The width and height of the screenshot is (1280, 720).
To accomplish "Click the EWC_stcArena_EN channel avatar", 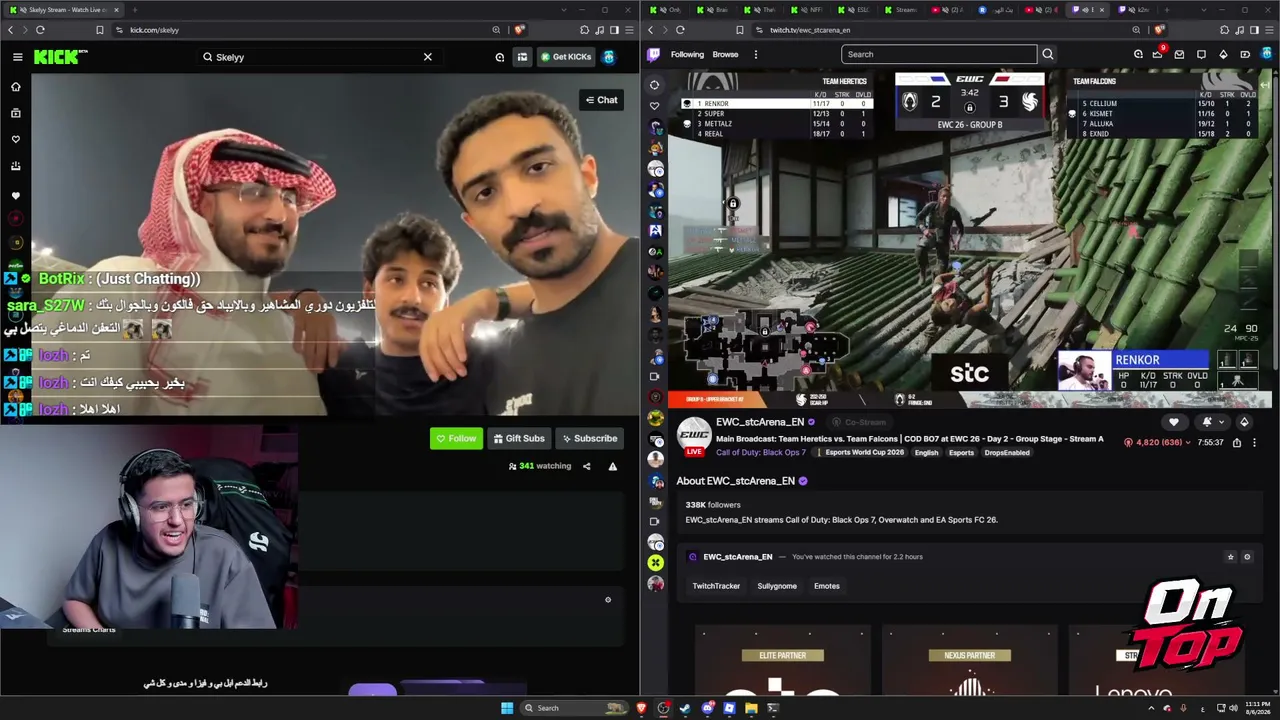I will tap(694, 436).
